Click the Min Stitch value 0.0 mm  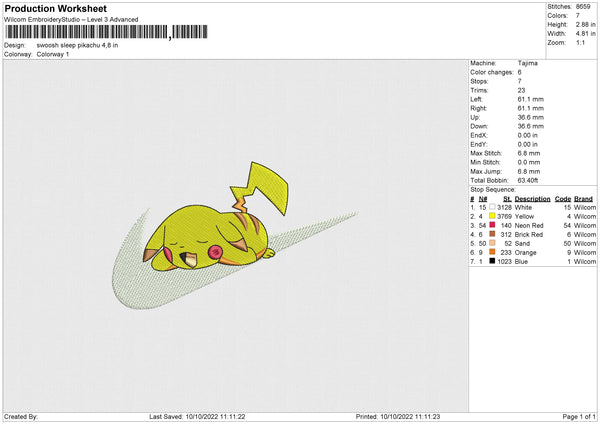(x=529, y=162)
